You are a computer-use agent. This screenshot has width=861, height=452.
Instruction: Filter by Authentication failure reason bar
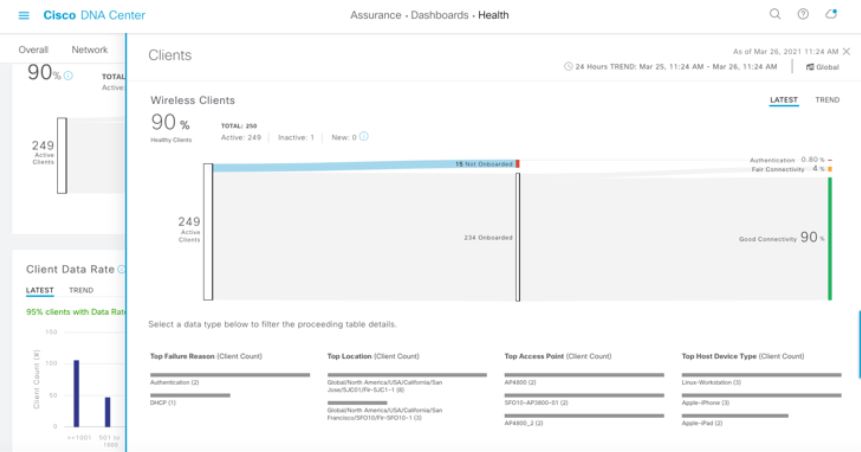pos(229,375)
